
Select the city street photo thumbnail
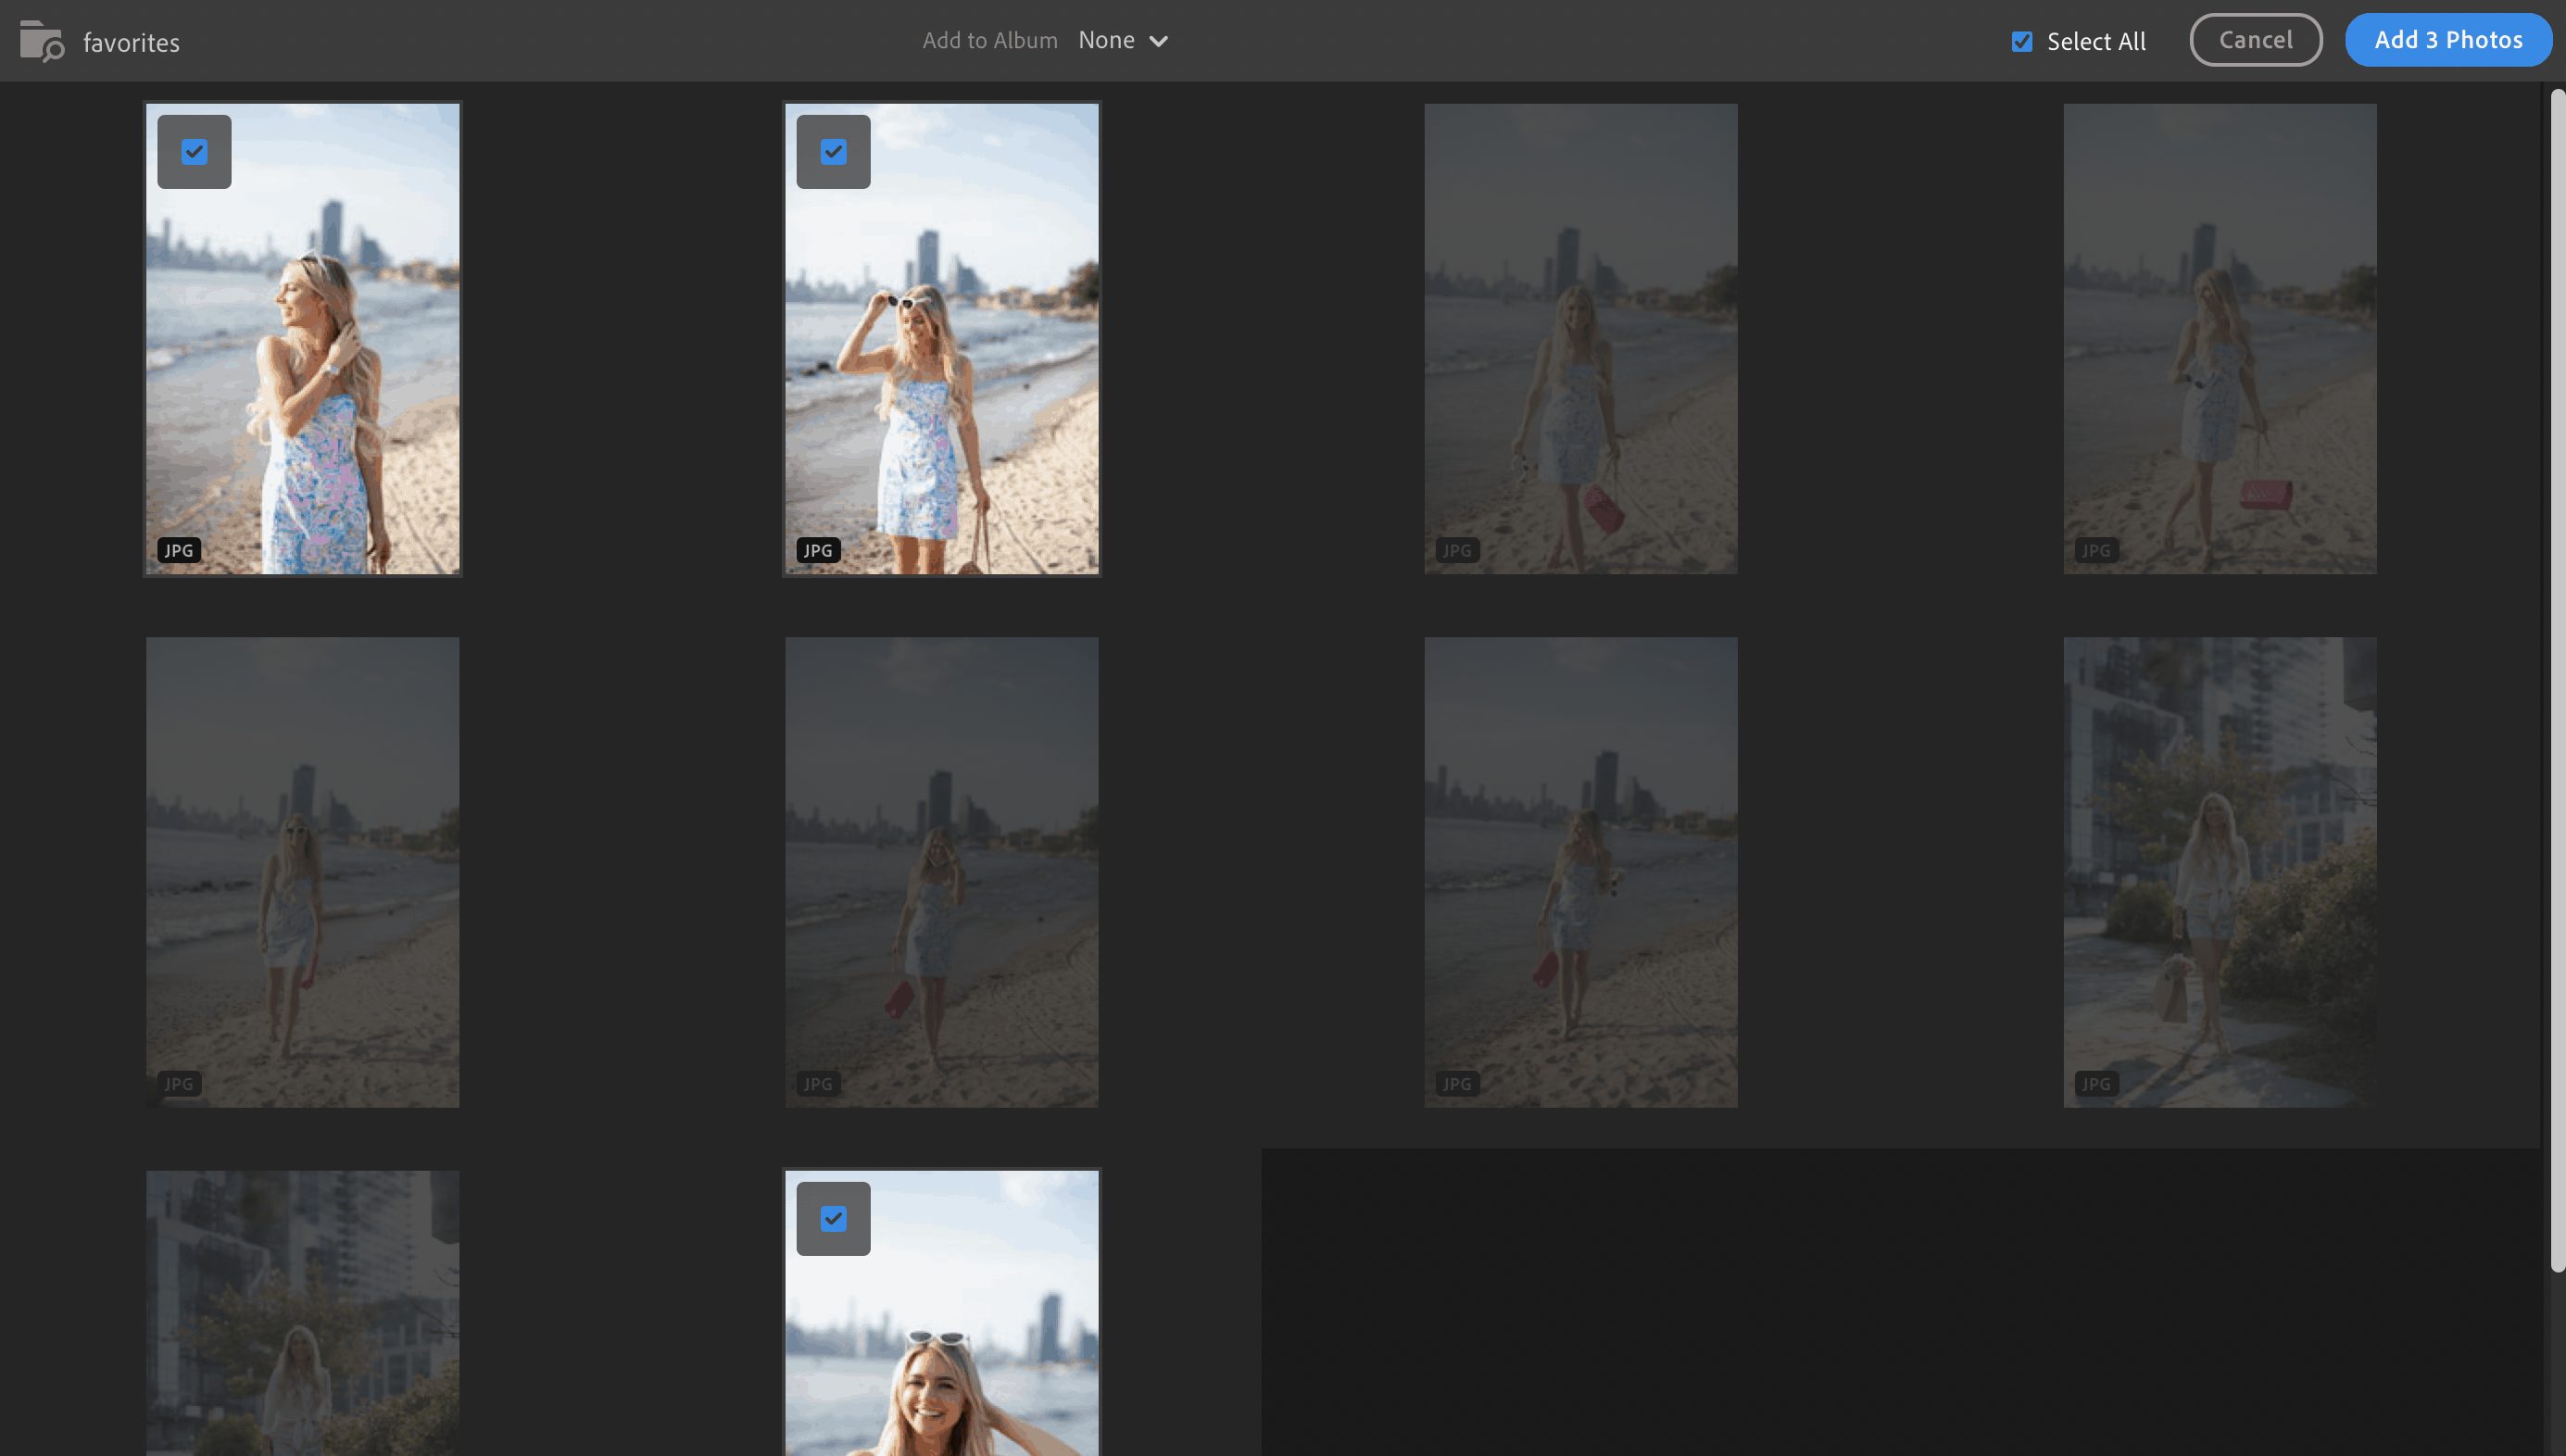[2219, 870]
